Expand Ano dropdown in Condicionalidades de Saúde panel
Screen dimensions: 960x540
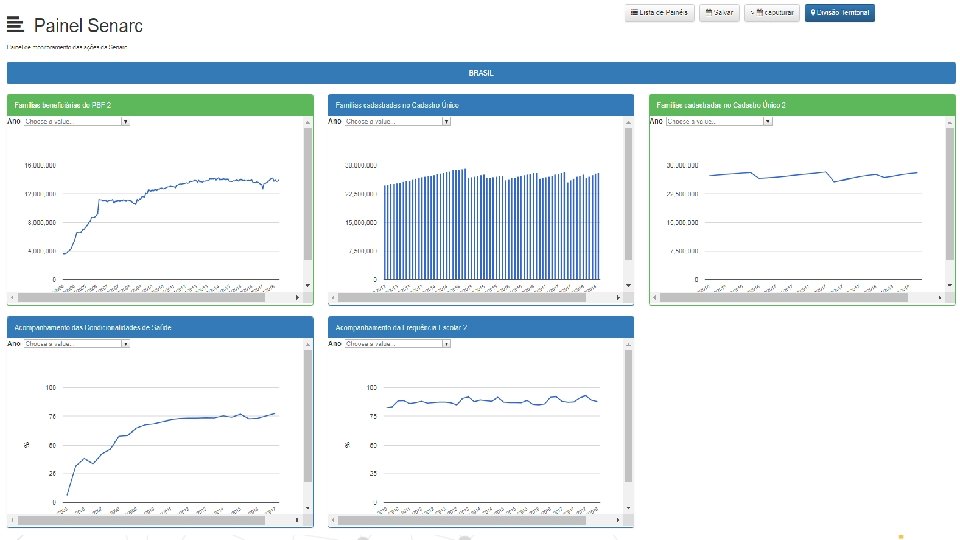[77, 343]
